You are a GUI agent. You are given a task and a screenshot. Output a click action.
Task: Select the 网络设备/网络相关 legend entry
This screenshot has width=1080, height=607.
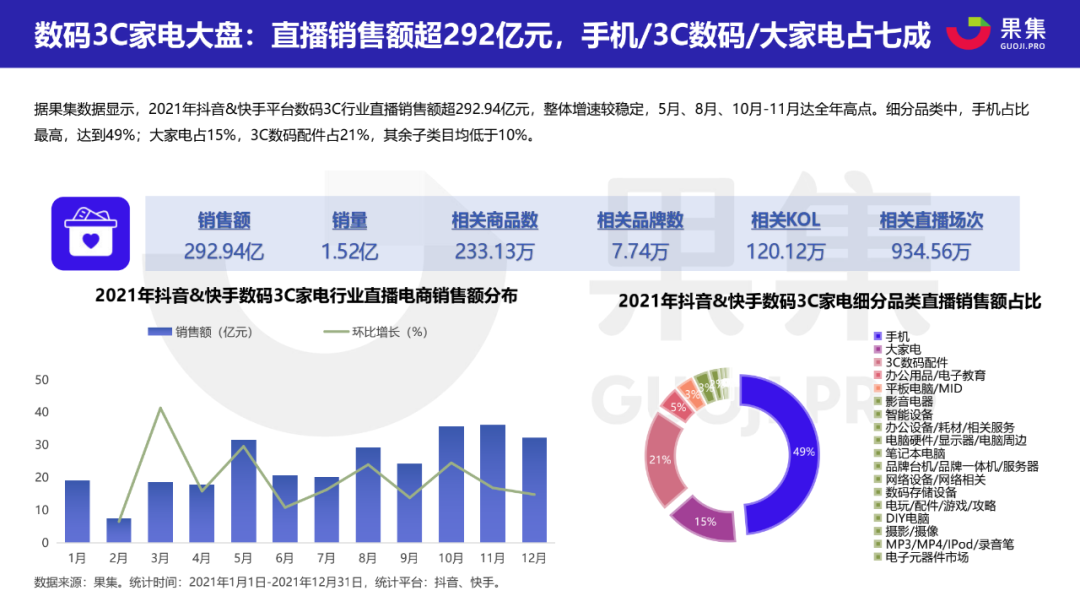coord(930,480)
